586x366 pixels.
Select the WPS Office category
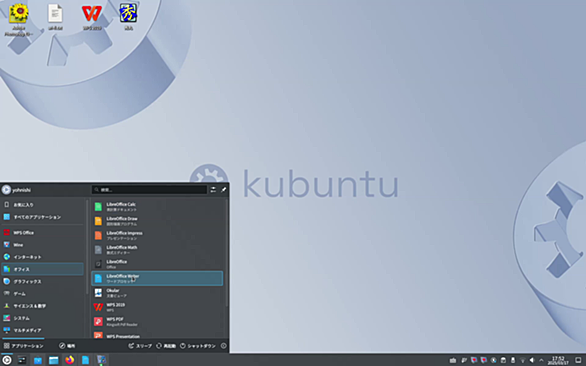(x=43, y=233)
